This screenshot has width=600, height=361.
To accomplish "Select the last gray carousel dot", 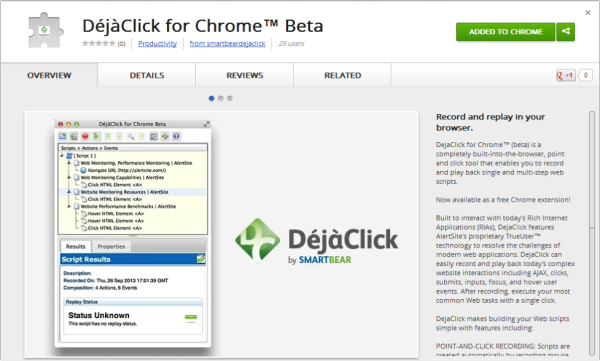I will (230, 98).
